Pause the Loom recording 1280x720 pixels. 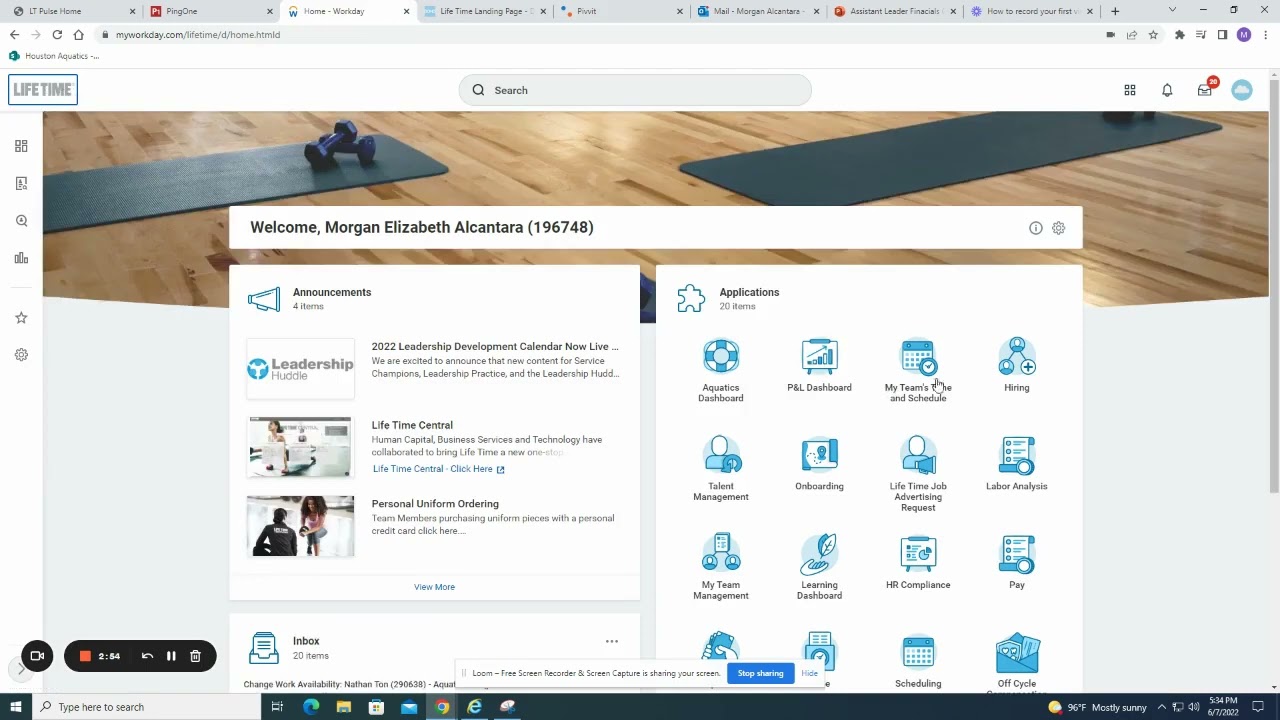[x=171, y=656]
